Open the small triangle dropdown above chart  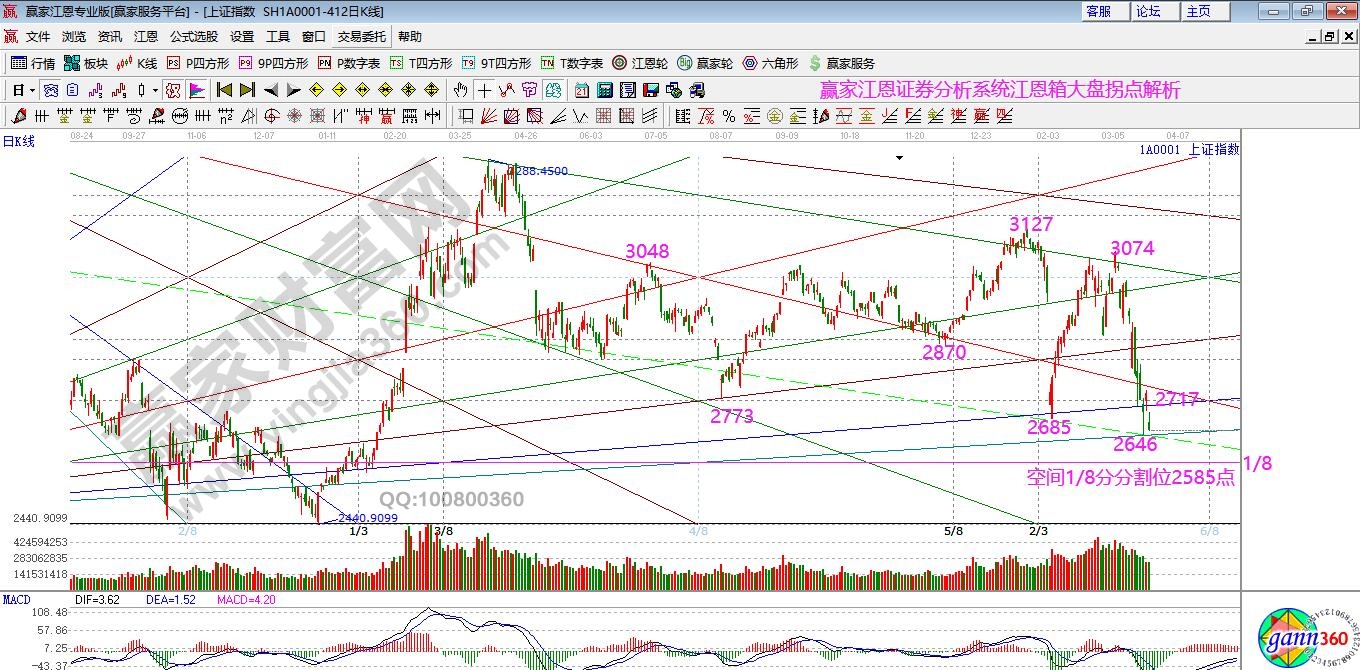[900, 158]
